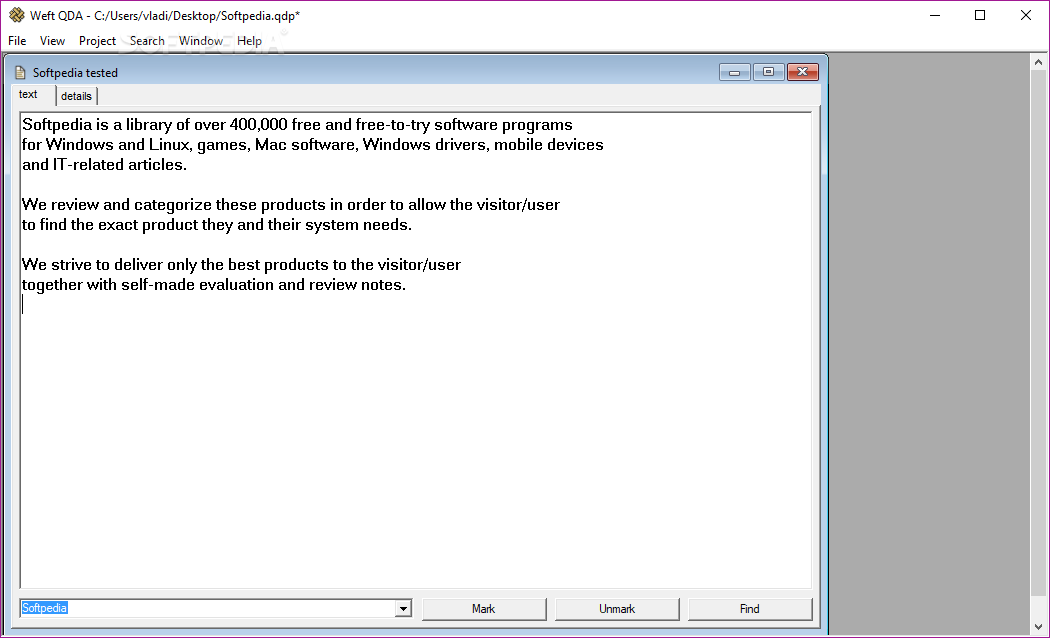
Task: Click the Softpedia tested document icon
Action: pos(20,72)
